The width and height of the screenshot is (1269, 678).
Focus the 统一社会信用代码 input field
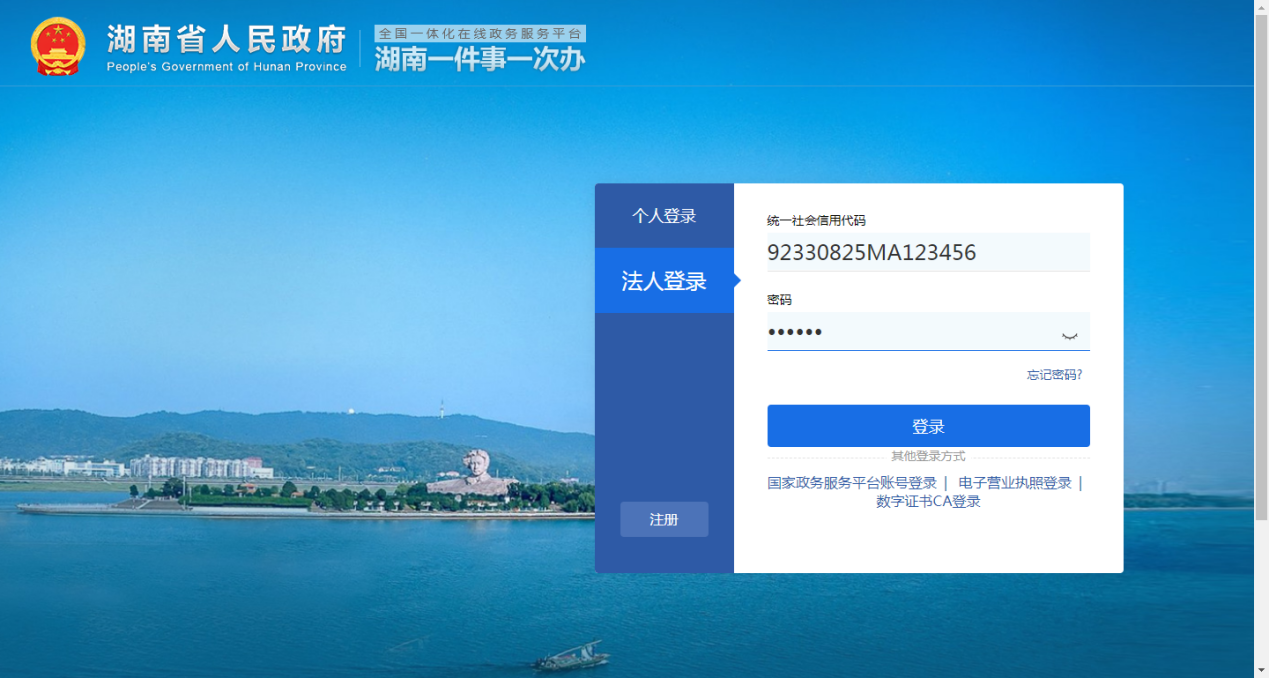coord(927,253)
